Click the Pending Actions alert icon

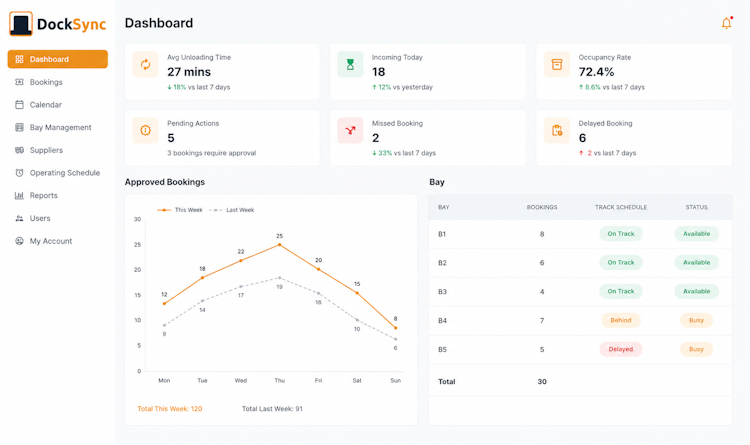click(x=145, y=130)
